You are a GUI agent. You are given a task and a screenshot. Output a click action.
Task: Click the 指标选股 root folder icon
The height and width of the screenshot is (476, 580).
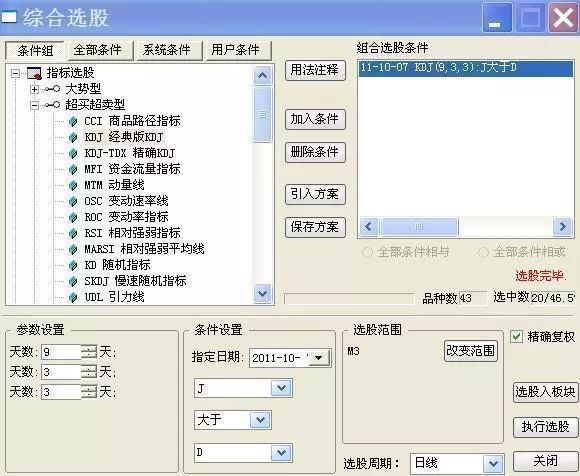pyautogui.click(x=34, y=73)
